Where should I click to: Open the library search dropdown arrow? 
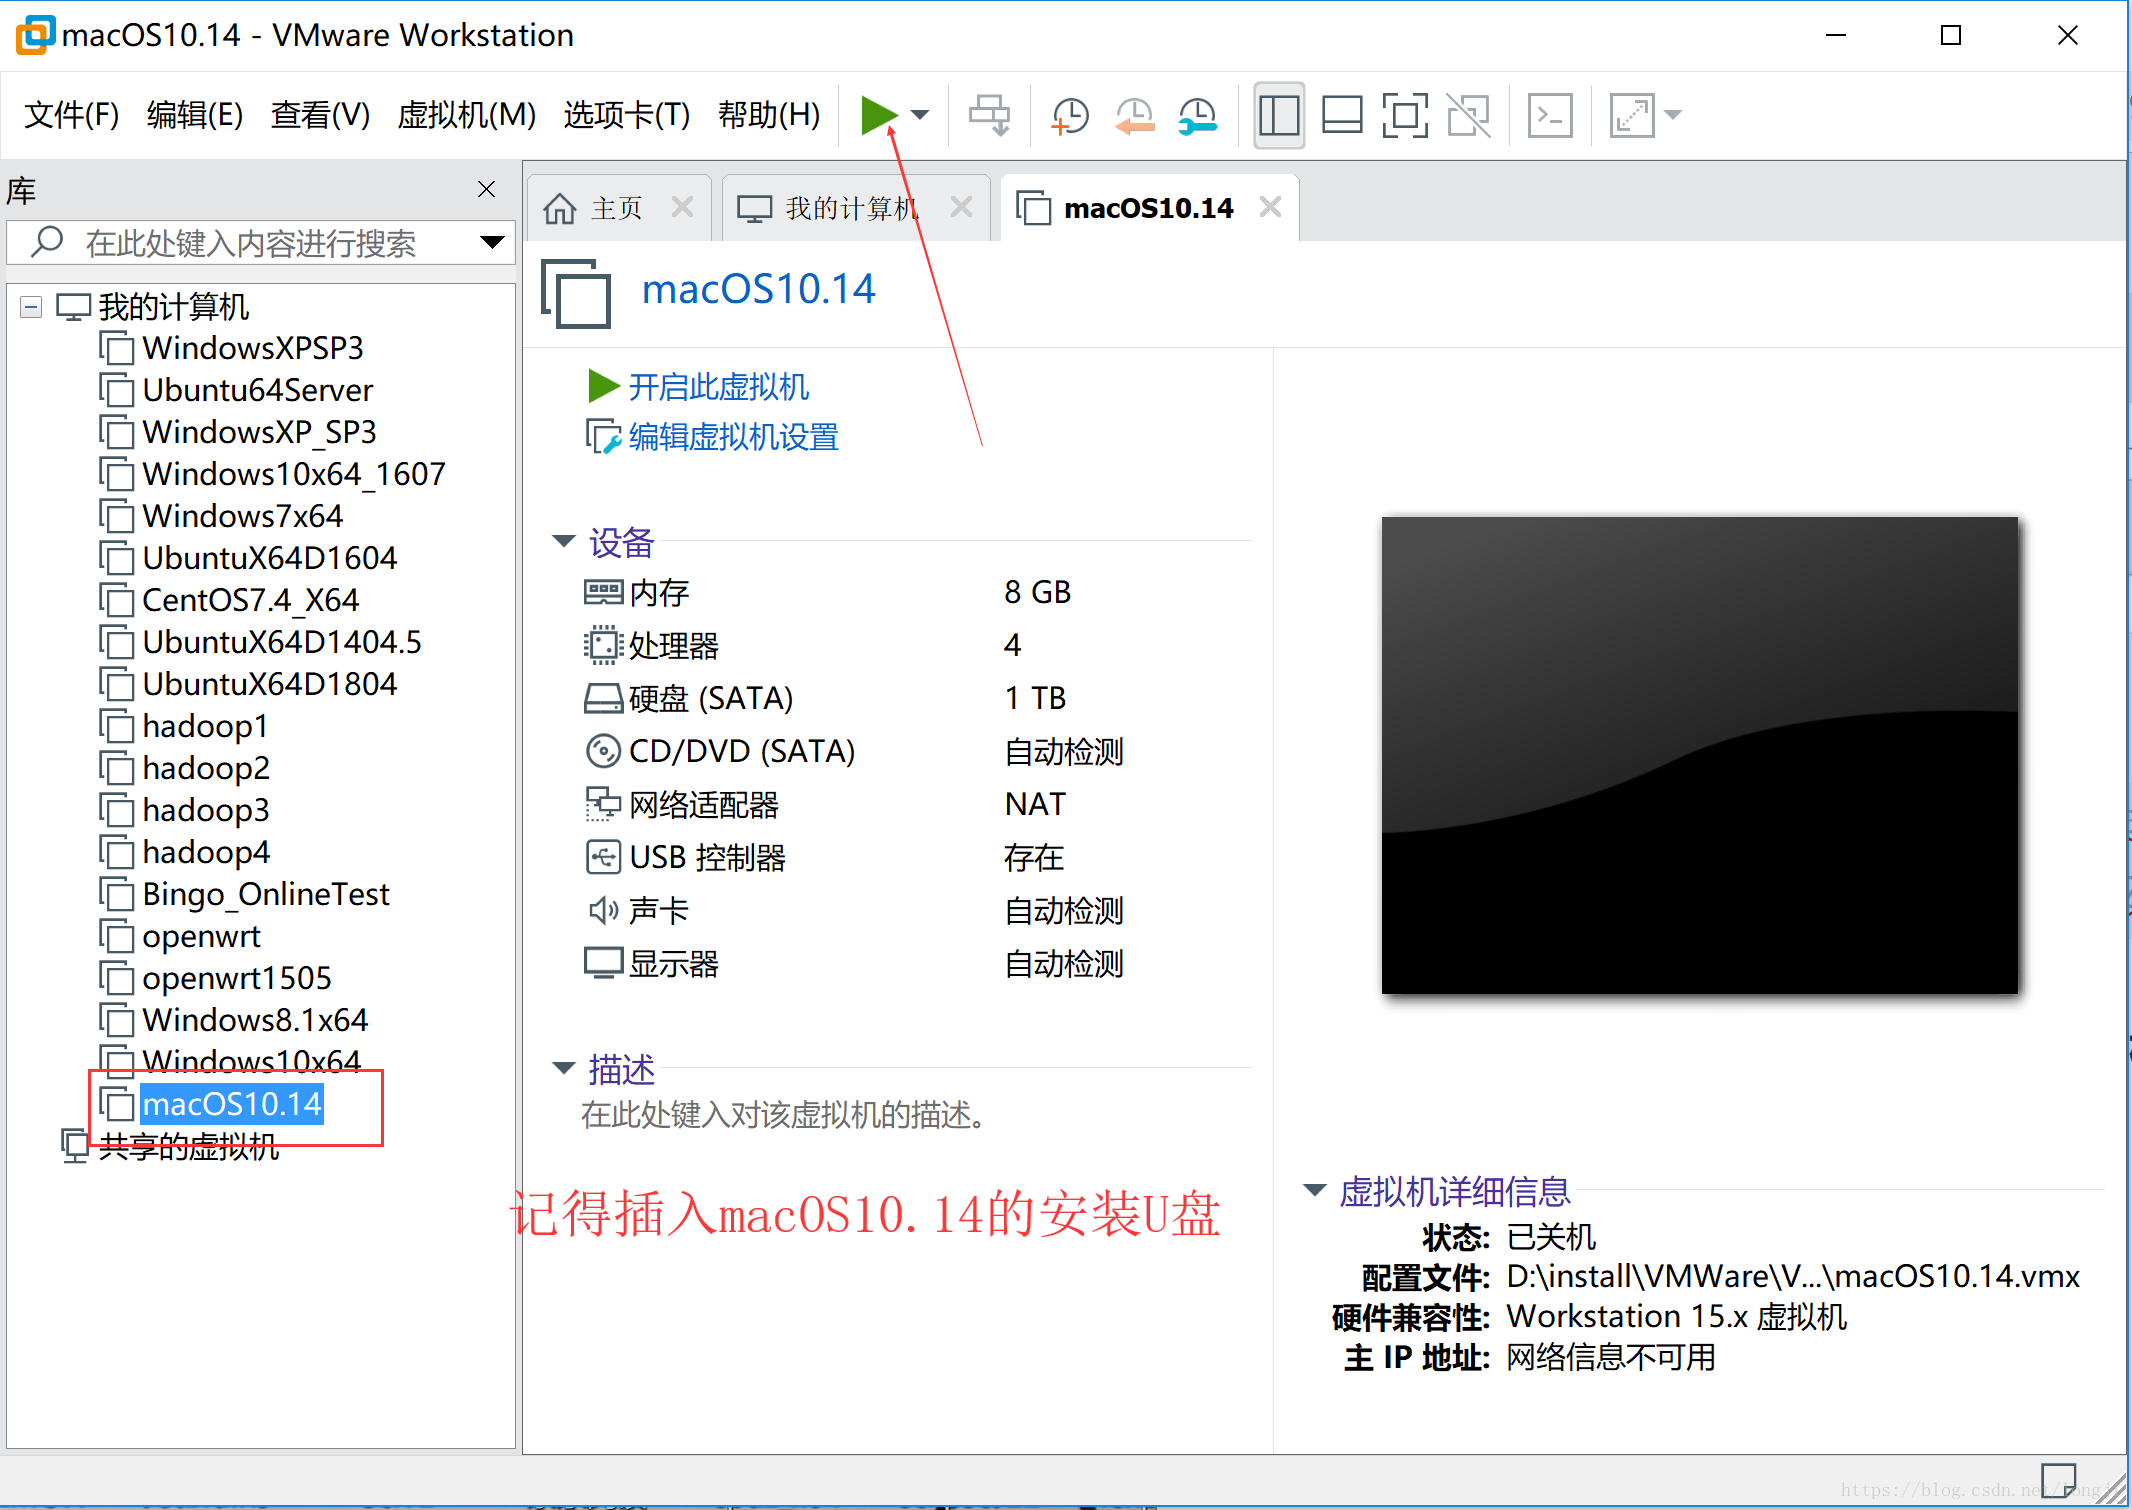pyautogui.click(x=491, y=243)
